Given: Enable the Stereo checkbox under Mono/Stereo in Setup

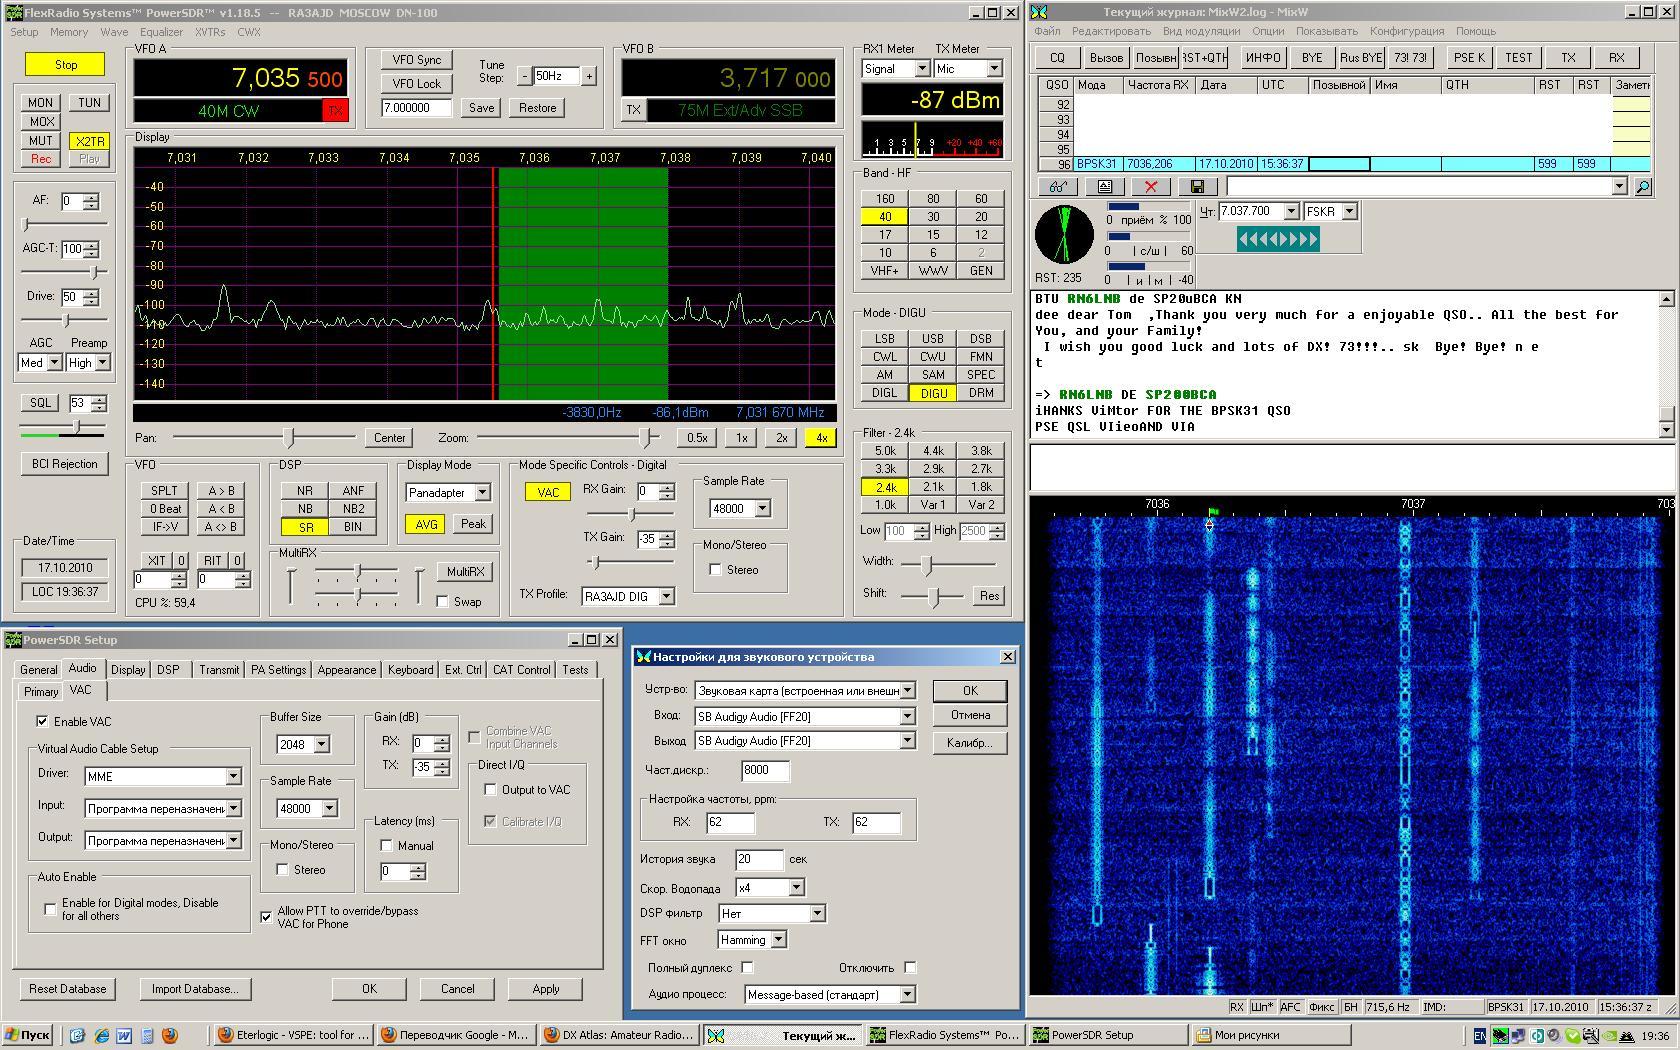Looking at the screenshot, I should pyautogui.click(x=283, y=870).
